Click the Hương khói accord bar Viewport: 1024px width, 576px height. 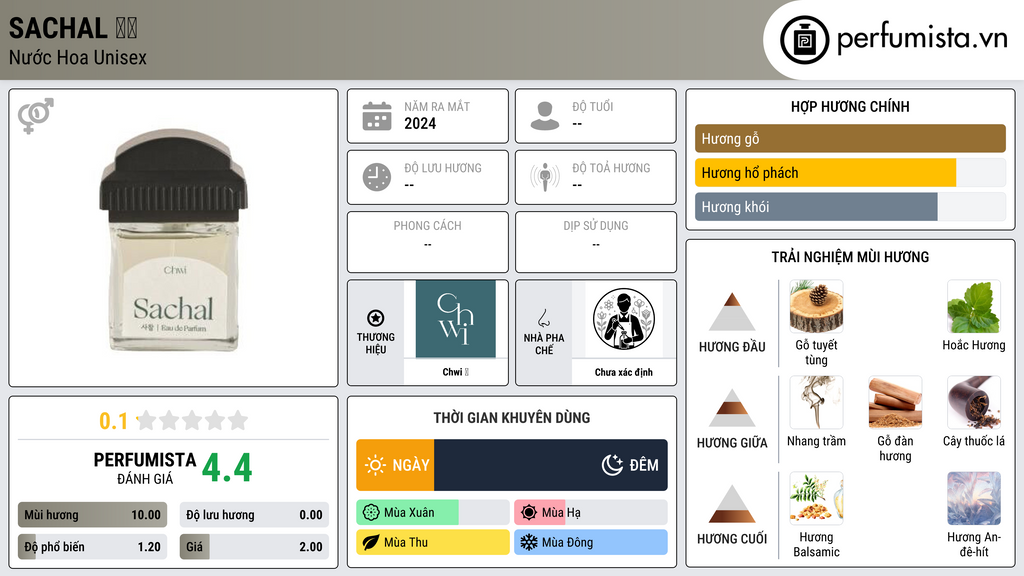(850, 207)
